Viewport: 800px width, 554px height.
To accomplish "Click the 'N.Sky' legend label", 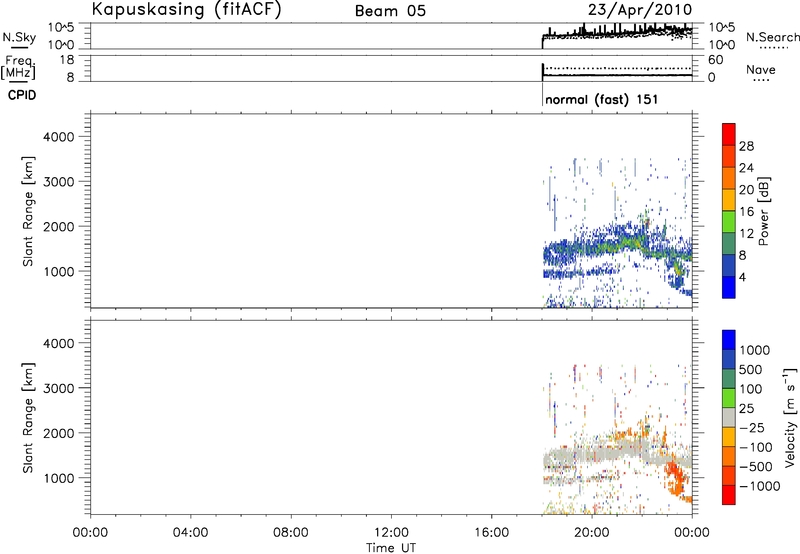I will point(19,37).
